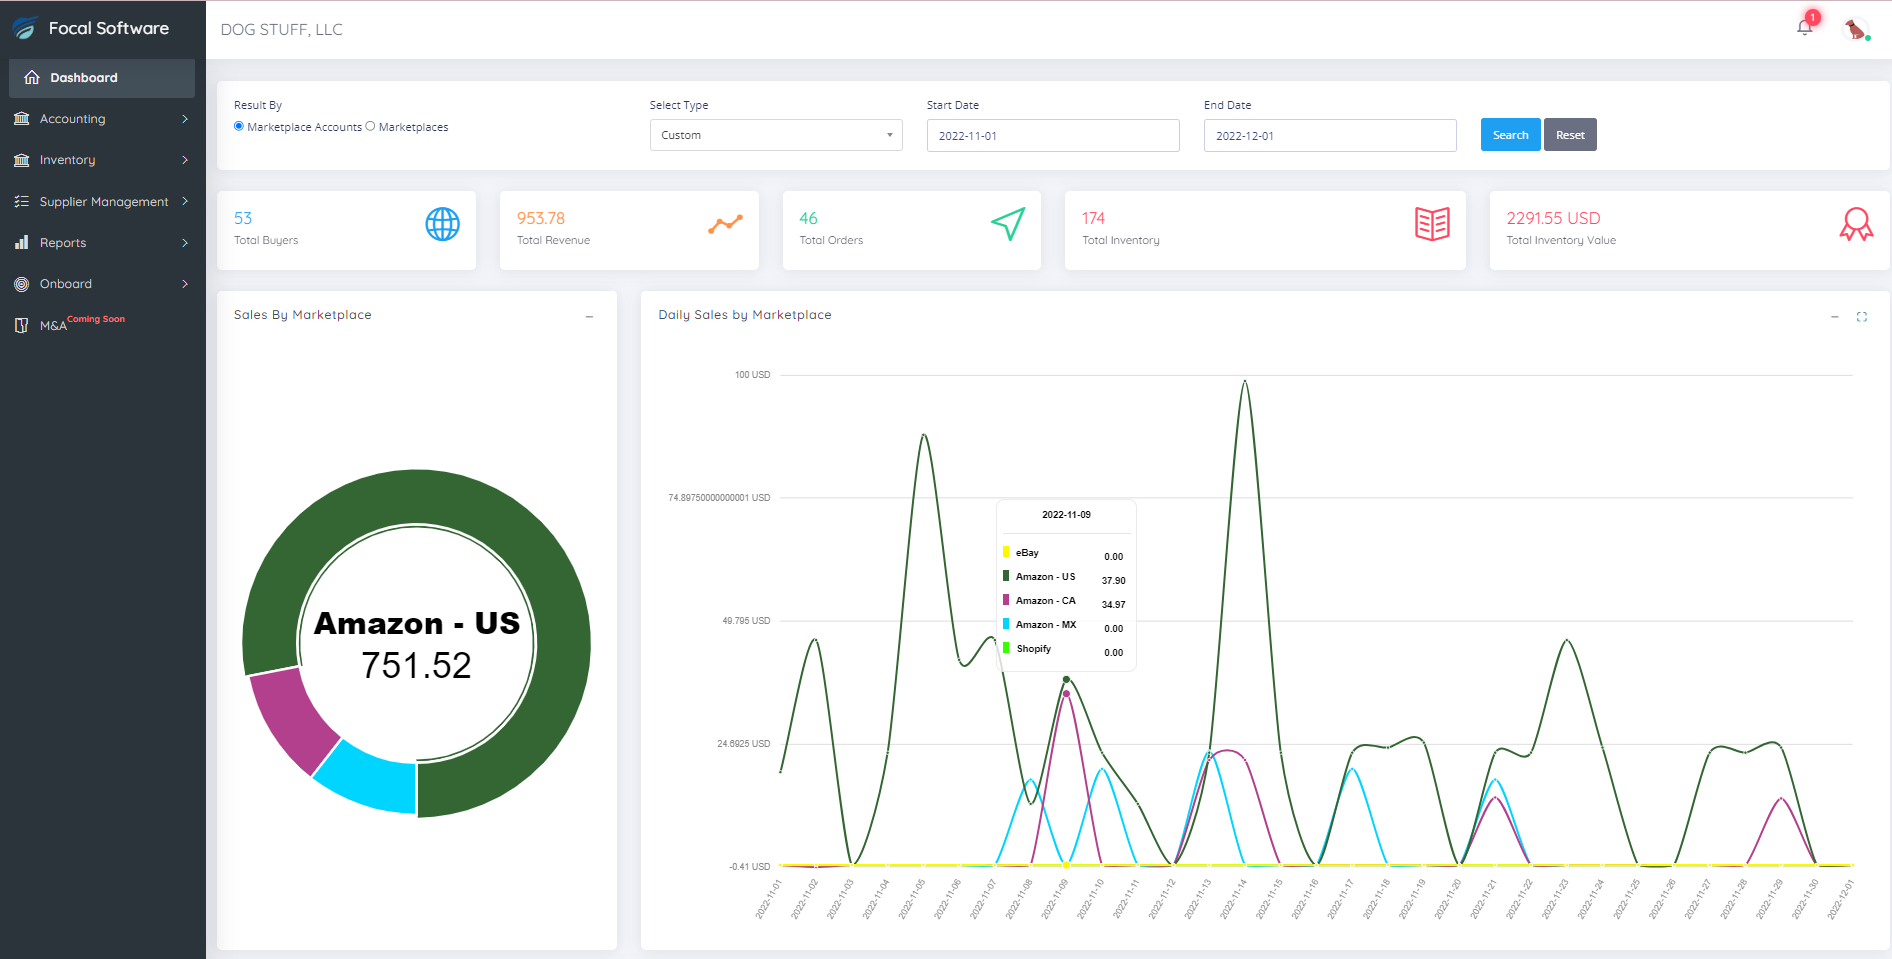Click the Focal Software logo
The height and width of the screenshot is (959, 1892).
26,28
